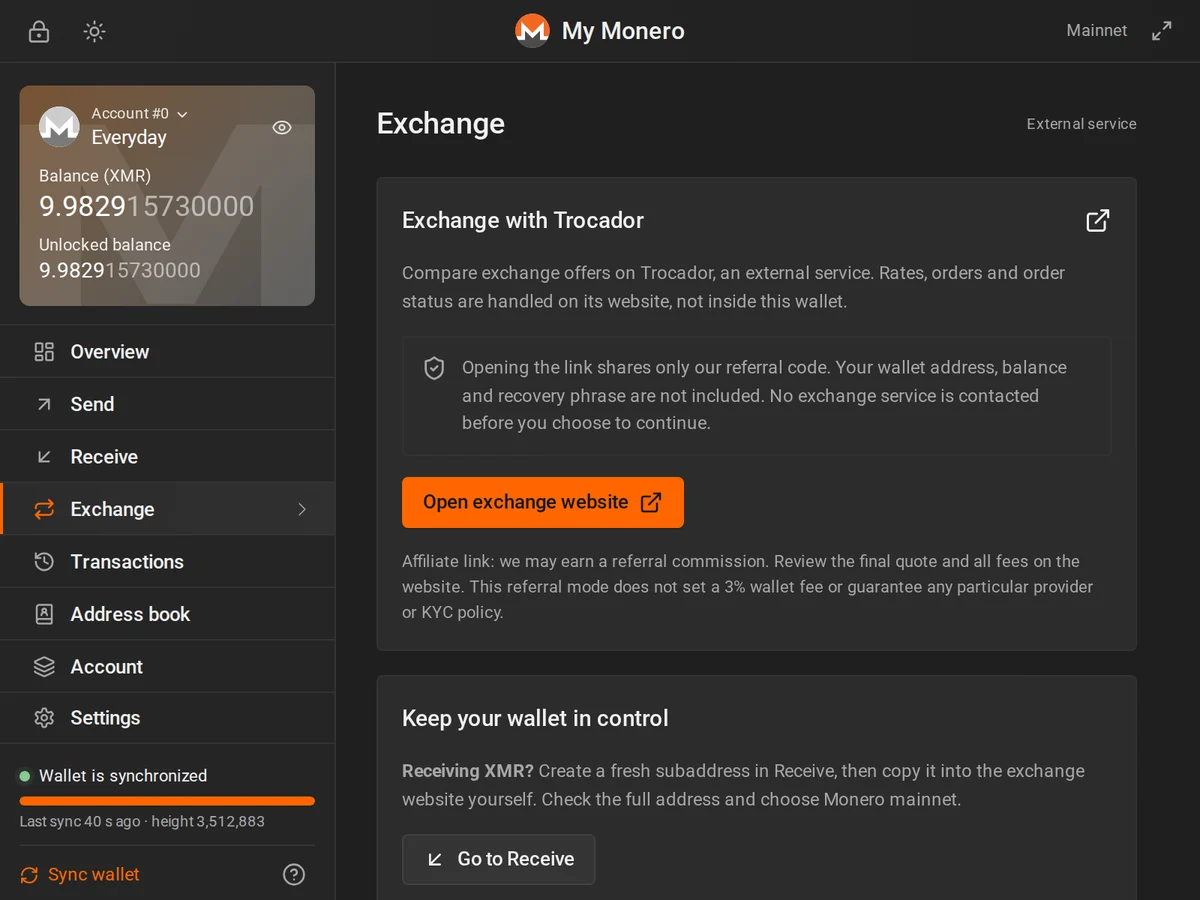Click the Go to Receive button
Screen dimensions: 1200x900
tap(498, 859)
